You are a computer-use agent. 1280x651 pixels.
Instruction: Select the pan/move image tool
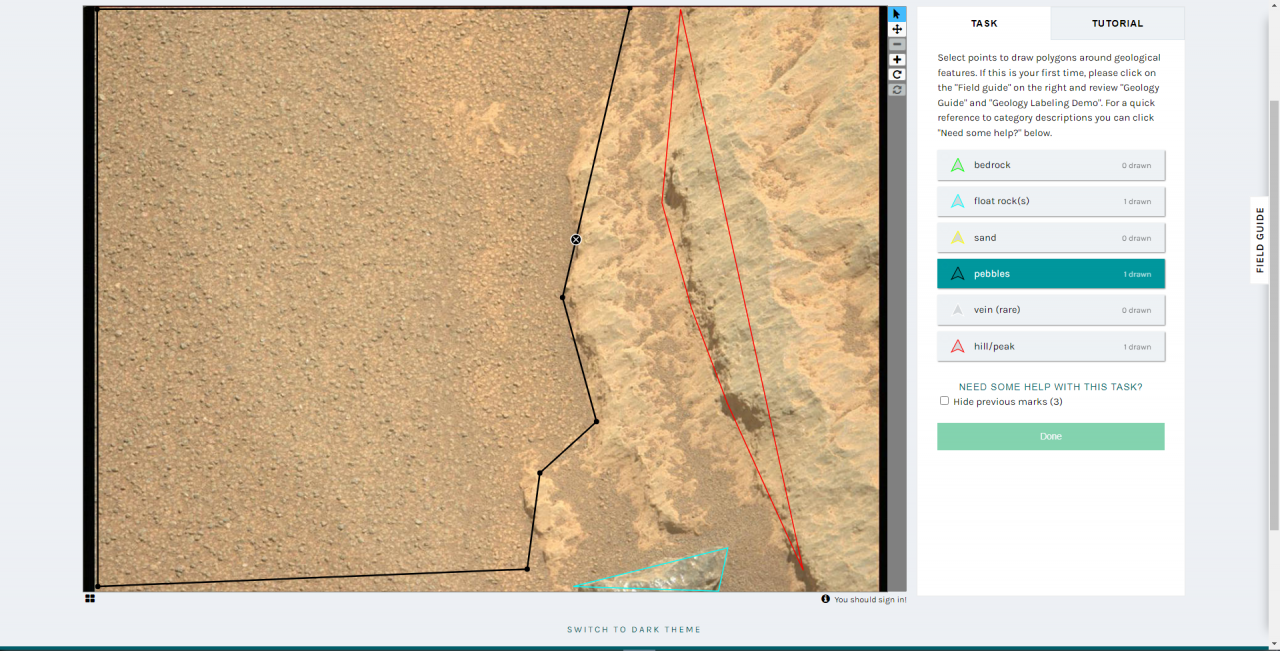click(897, 29)
